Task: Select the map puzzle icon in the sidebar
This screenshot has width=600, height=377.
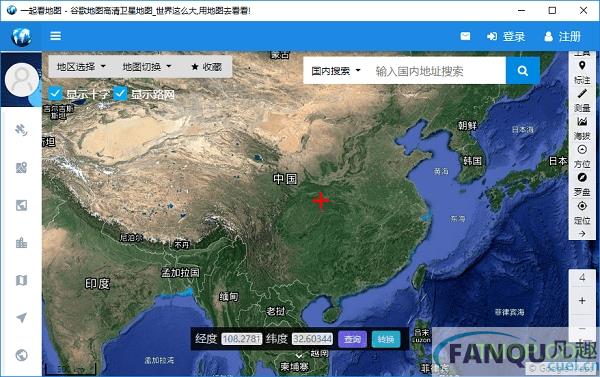Action: (x=21, y=168)
